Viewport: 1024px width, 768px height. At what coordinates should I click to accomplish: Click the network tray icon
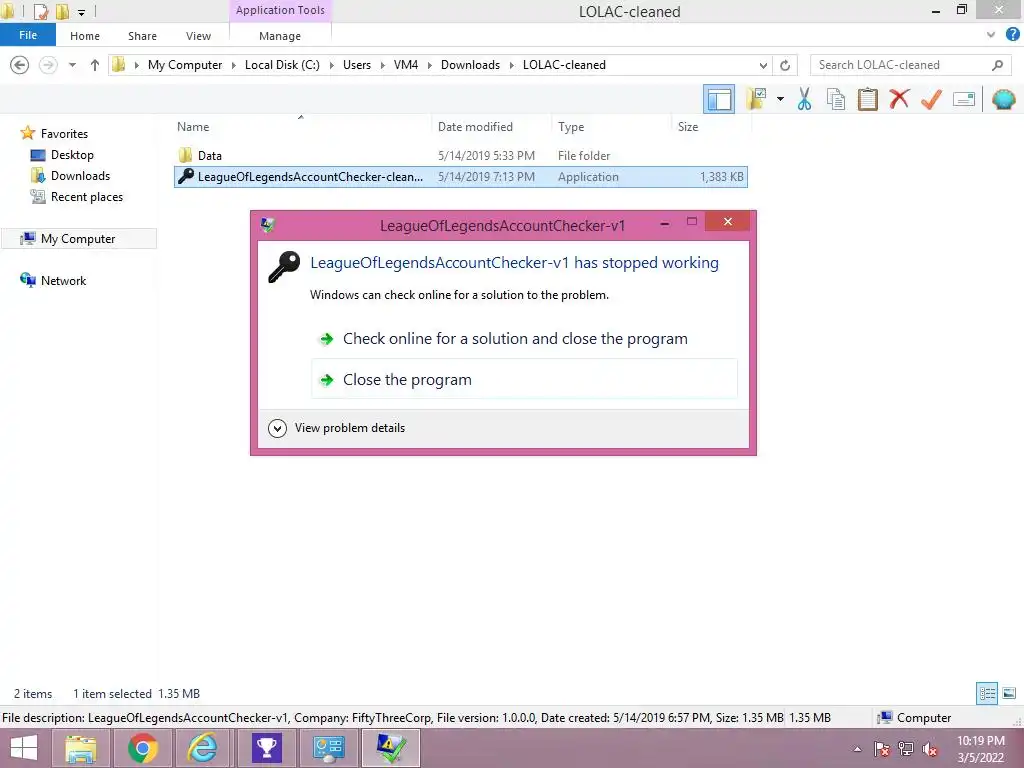pyautogui.click(x=906, y=749)
